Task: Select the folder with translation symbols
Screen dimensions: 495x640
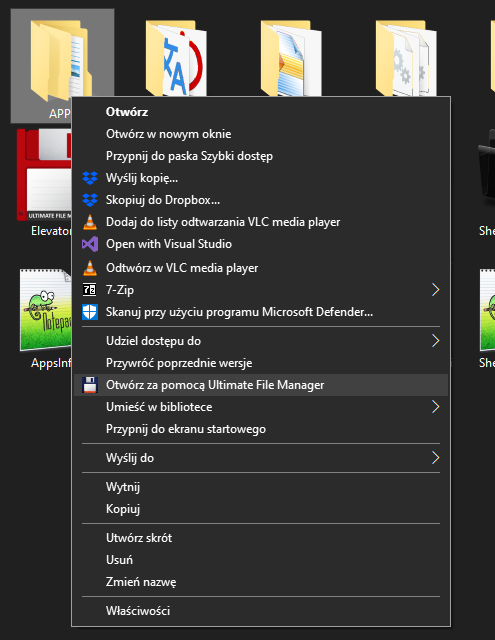Action: pyautogui.click(x=176, y=58)
